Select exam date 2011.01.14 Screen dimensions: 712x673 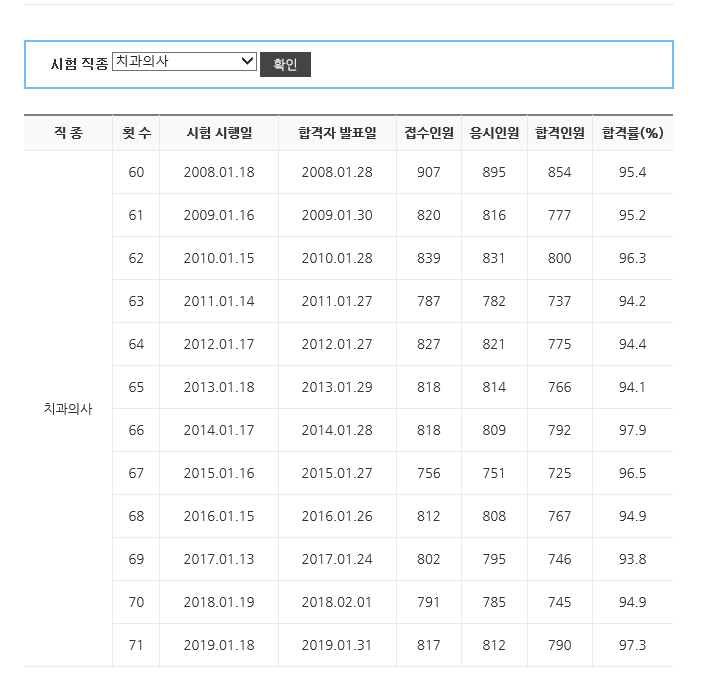click(x=219, y=301)
